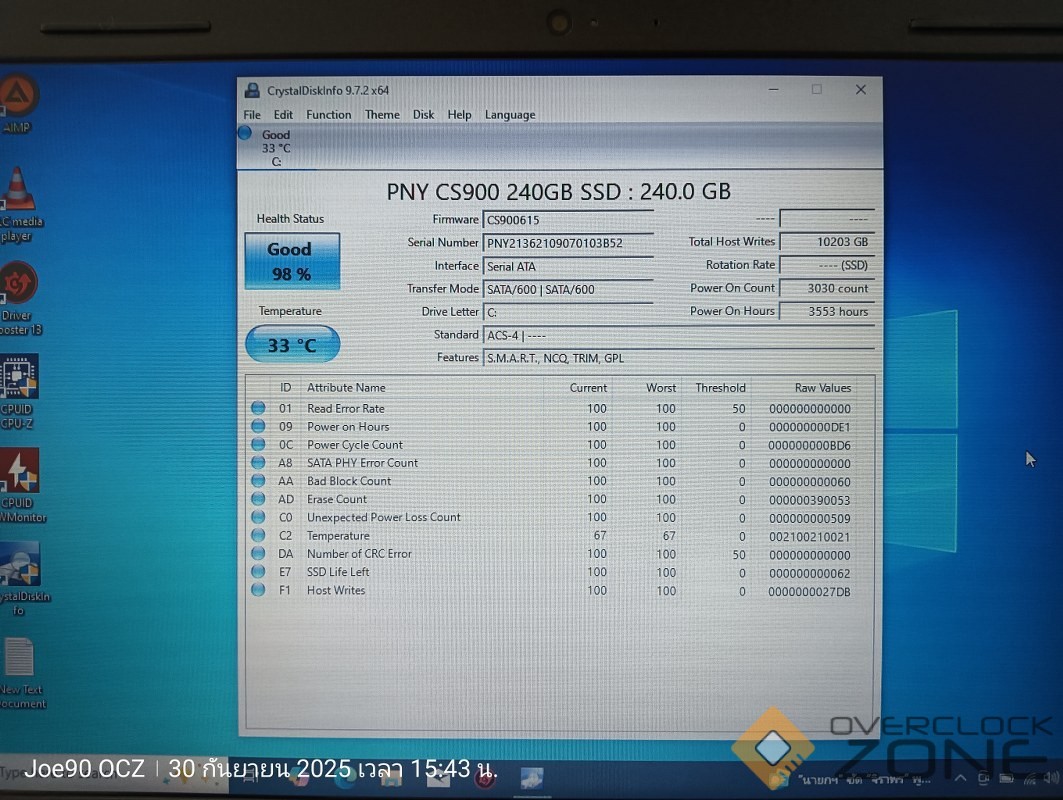Open the Theme menu

(382, 115)
